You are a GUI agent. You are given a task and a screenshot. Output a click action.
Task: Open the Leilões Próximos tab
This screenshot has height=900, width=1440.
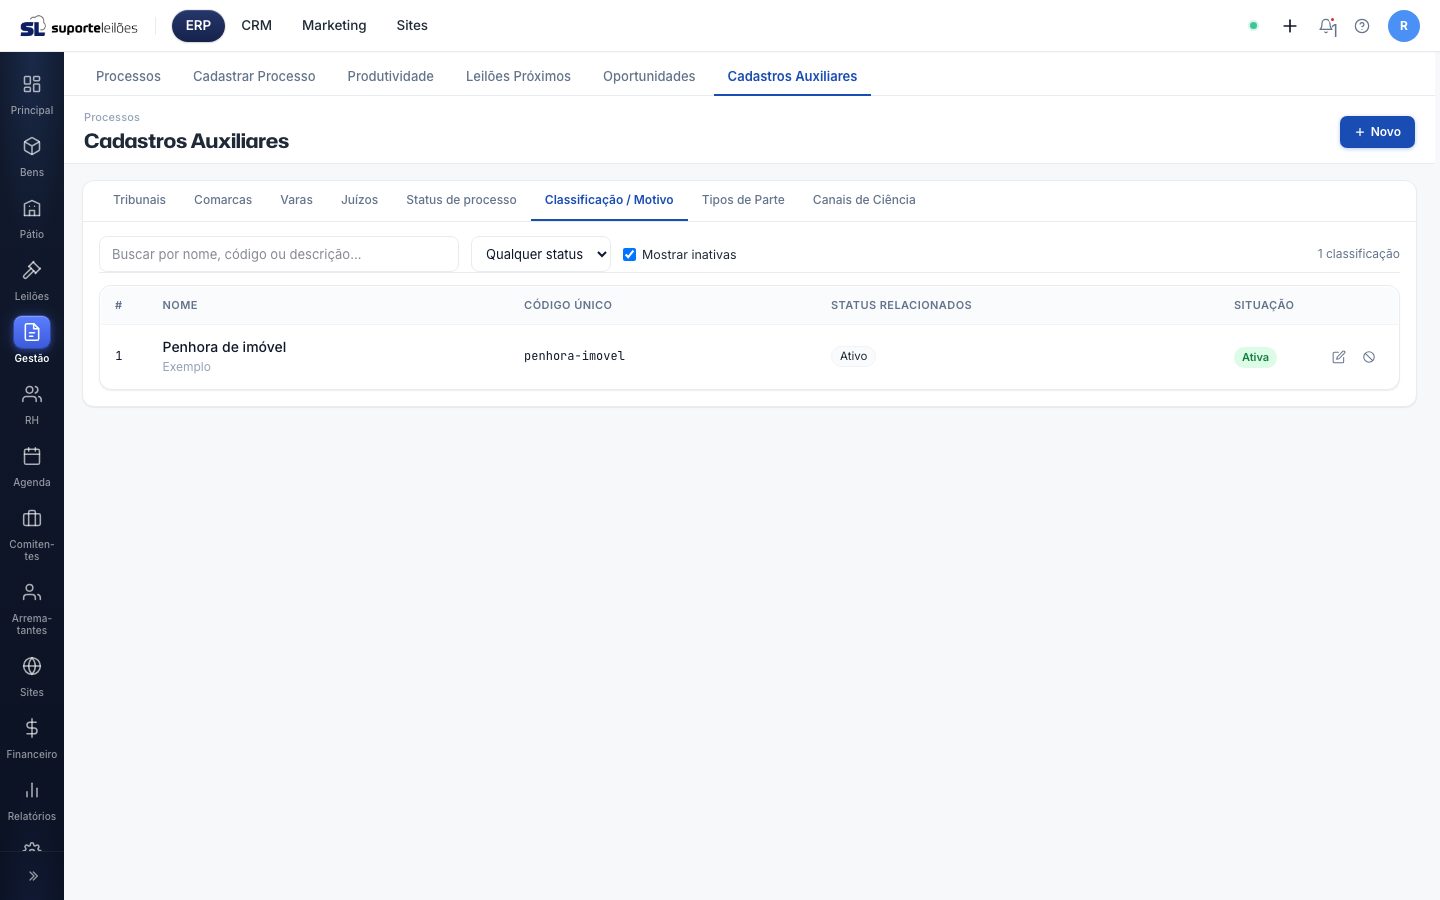518,76
